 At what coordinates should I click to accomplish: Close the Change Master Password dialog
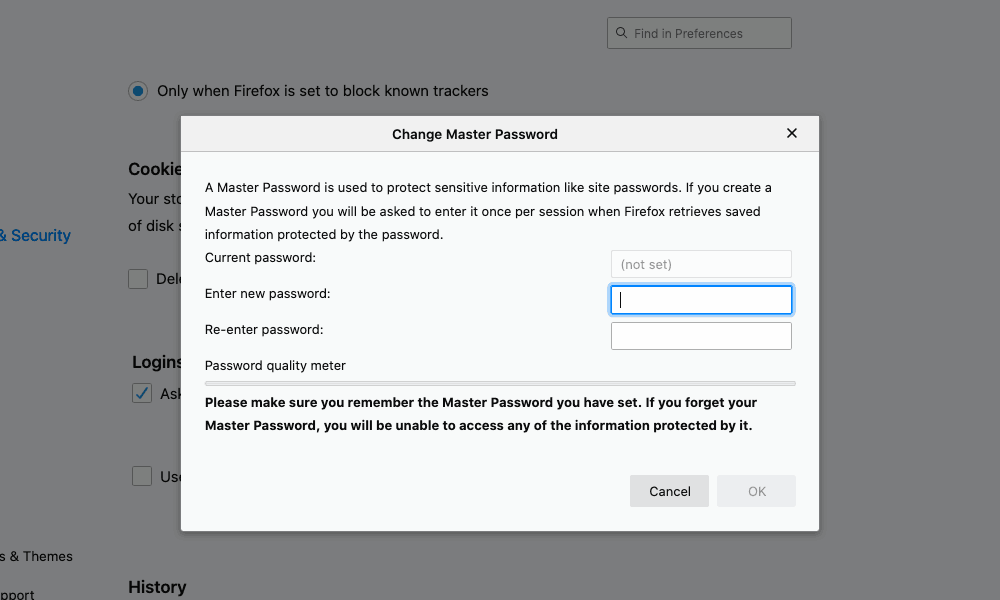[x=791, y=133]
